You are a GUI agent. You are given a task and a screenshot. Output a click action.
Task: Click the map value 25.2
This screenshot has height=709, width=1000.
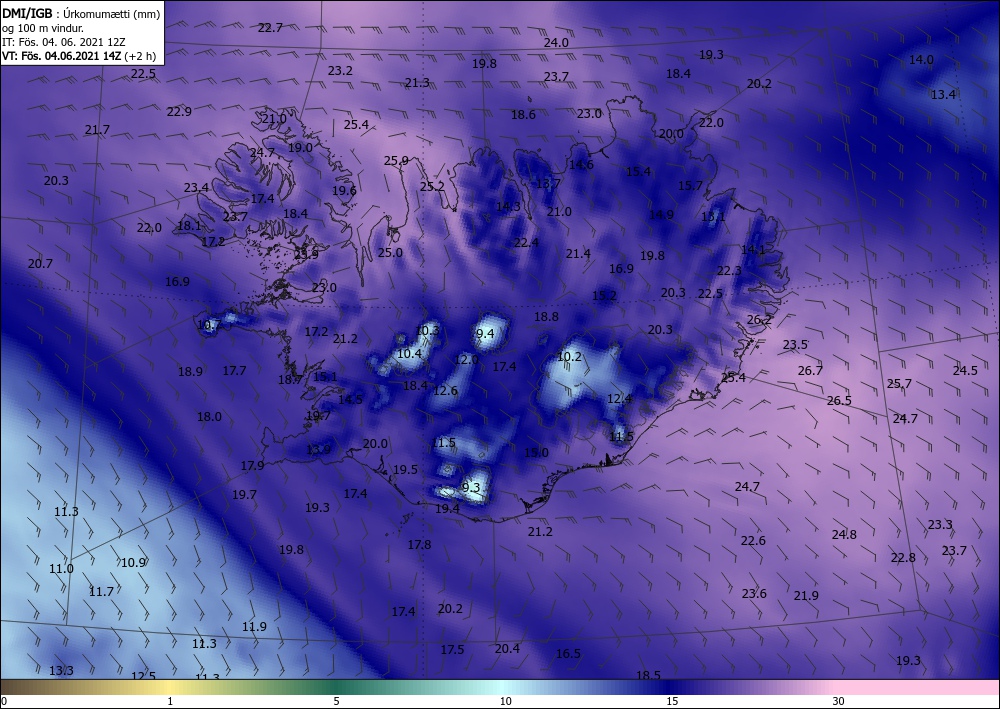(x=432, y=187)
